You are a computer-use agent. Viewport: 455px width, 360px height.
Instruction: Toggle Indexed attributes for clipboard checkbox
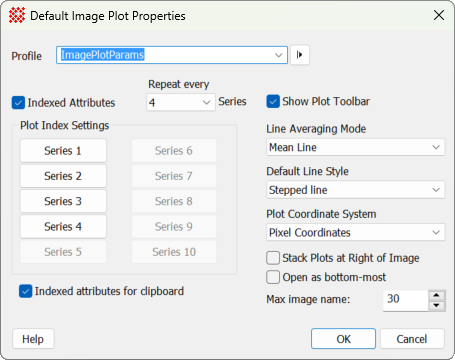click(x=26, y=291)
